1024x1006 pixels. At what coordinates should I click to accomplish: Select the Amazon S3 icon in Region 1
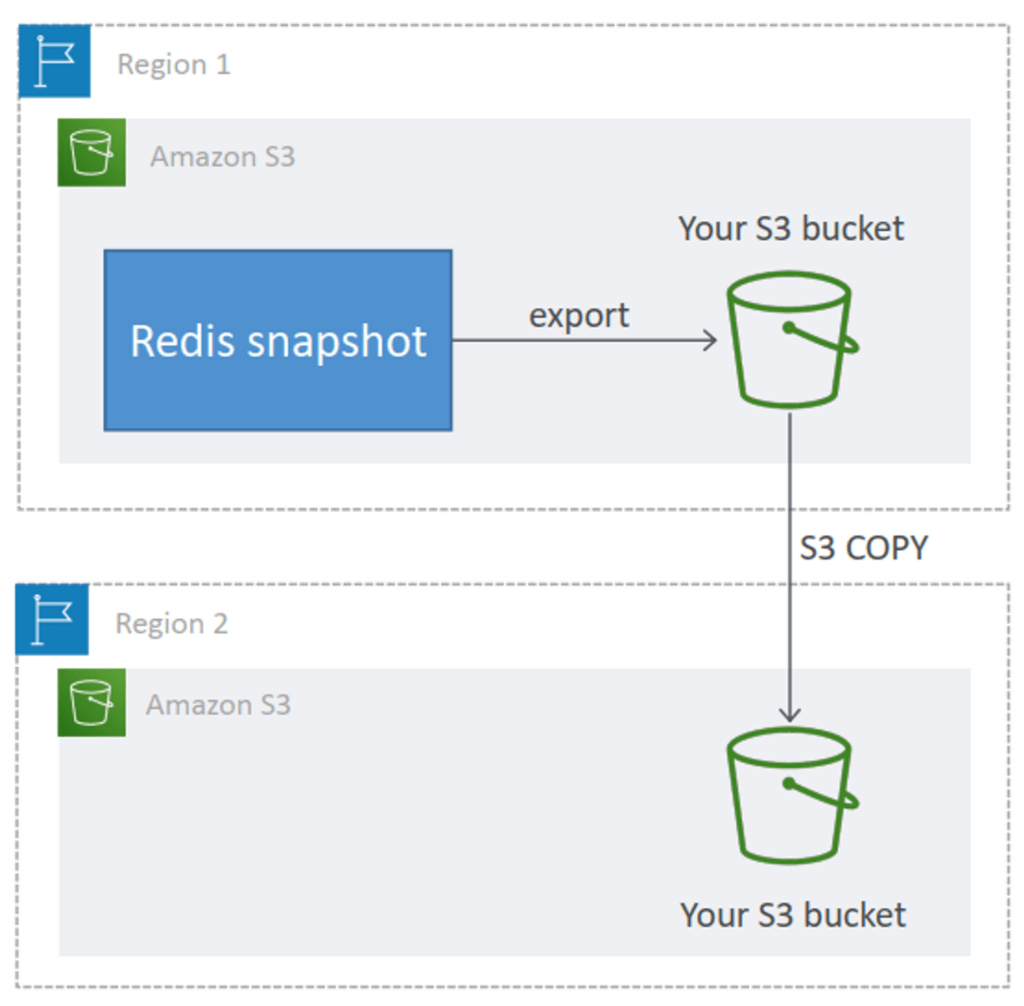point(91,152)
